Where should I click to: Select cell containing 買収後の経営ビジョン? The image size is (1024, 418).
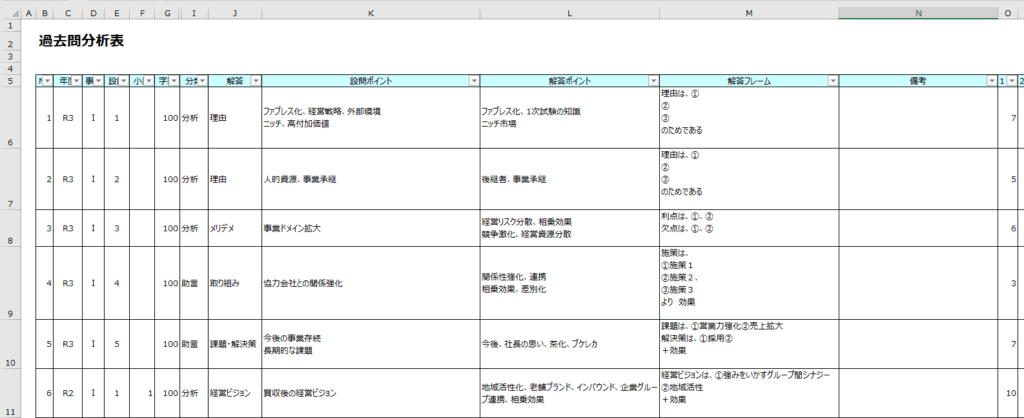371,393
